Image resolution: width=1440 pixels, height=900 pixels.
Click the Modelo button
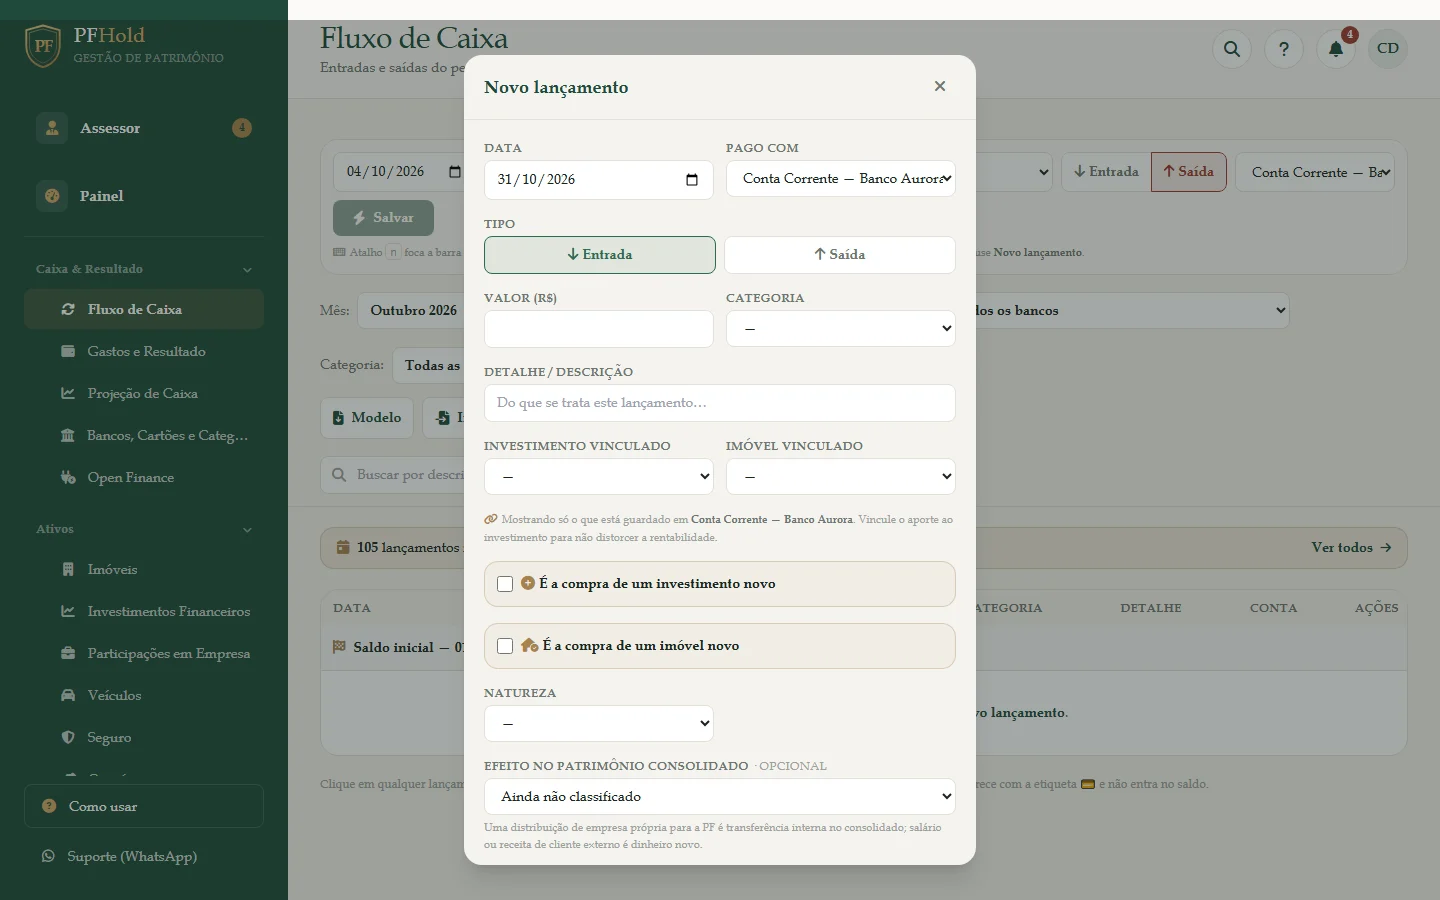367,418
